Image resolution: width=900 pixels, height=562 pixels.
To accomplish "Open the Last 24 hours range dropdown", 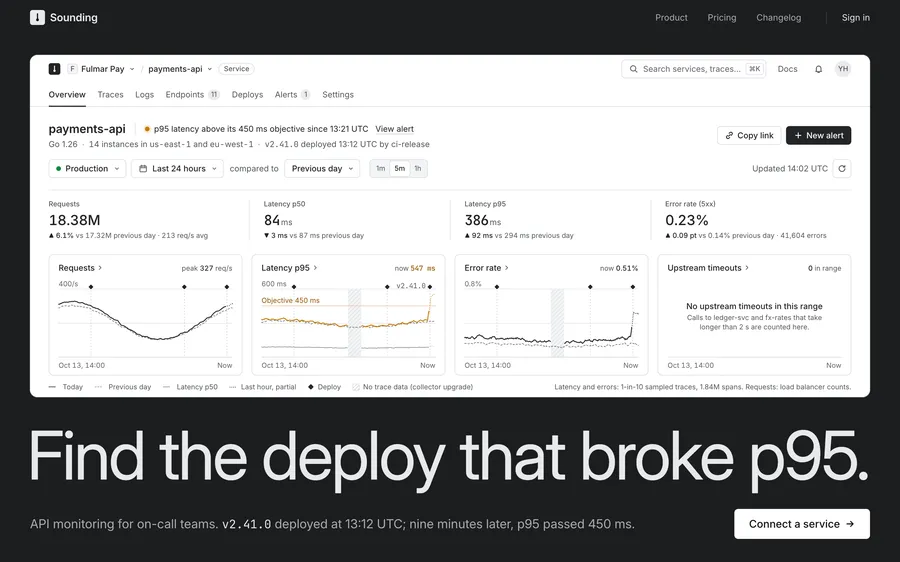I will tap(177, 169).
